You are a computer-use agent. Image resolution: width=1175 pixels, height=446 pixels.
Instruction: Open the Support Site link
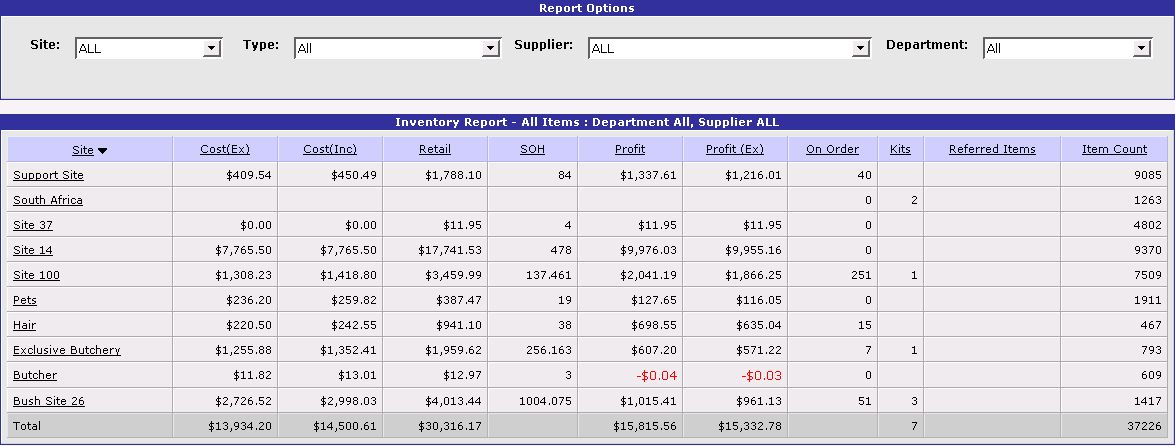[x=48, y=175]
